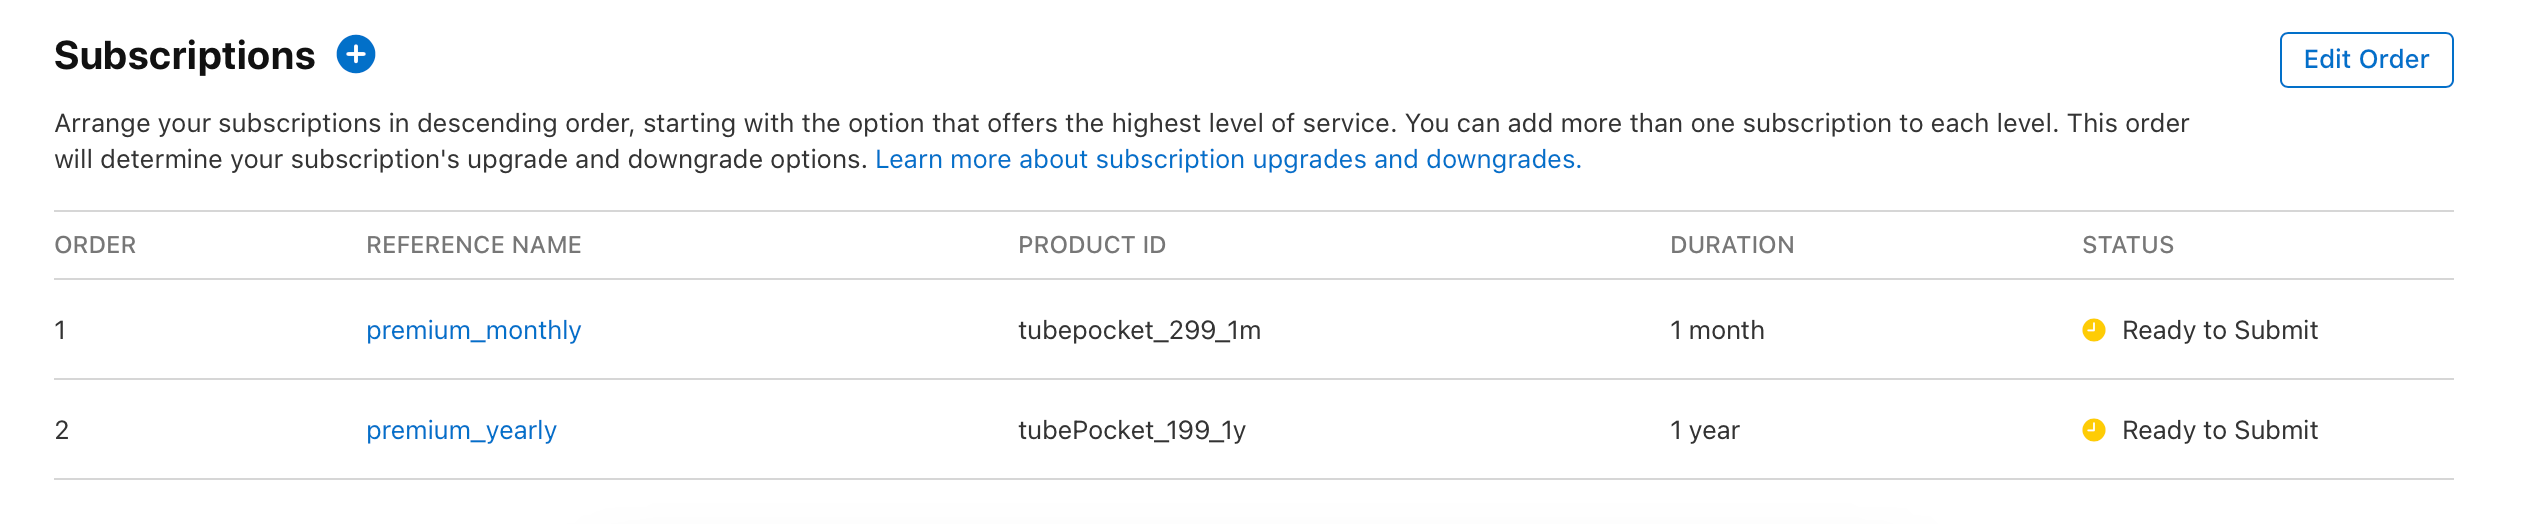Click the Subscriptions heading
2534x524 pixels.
pos(185,56)
